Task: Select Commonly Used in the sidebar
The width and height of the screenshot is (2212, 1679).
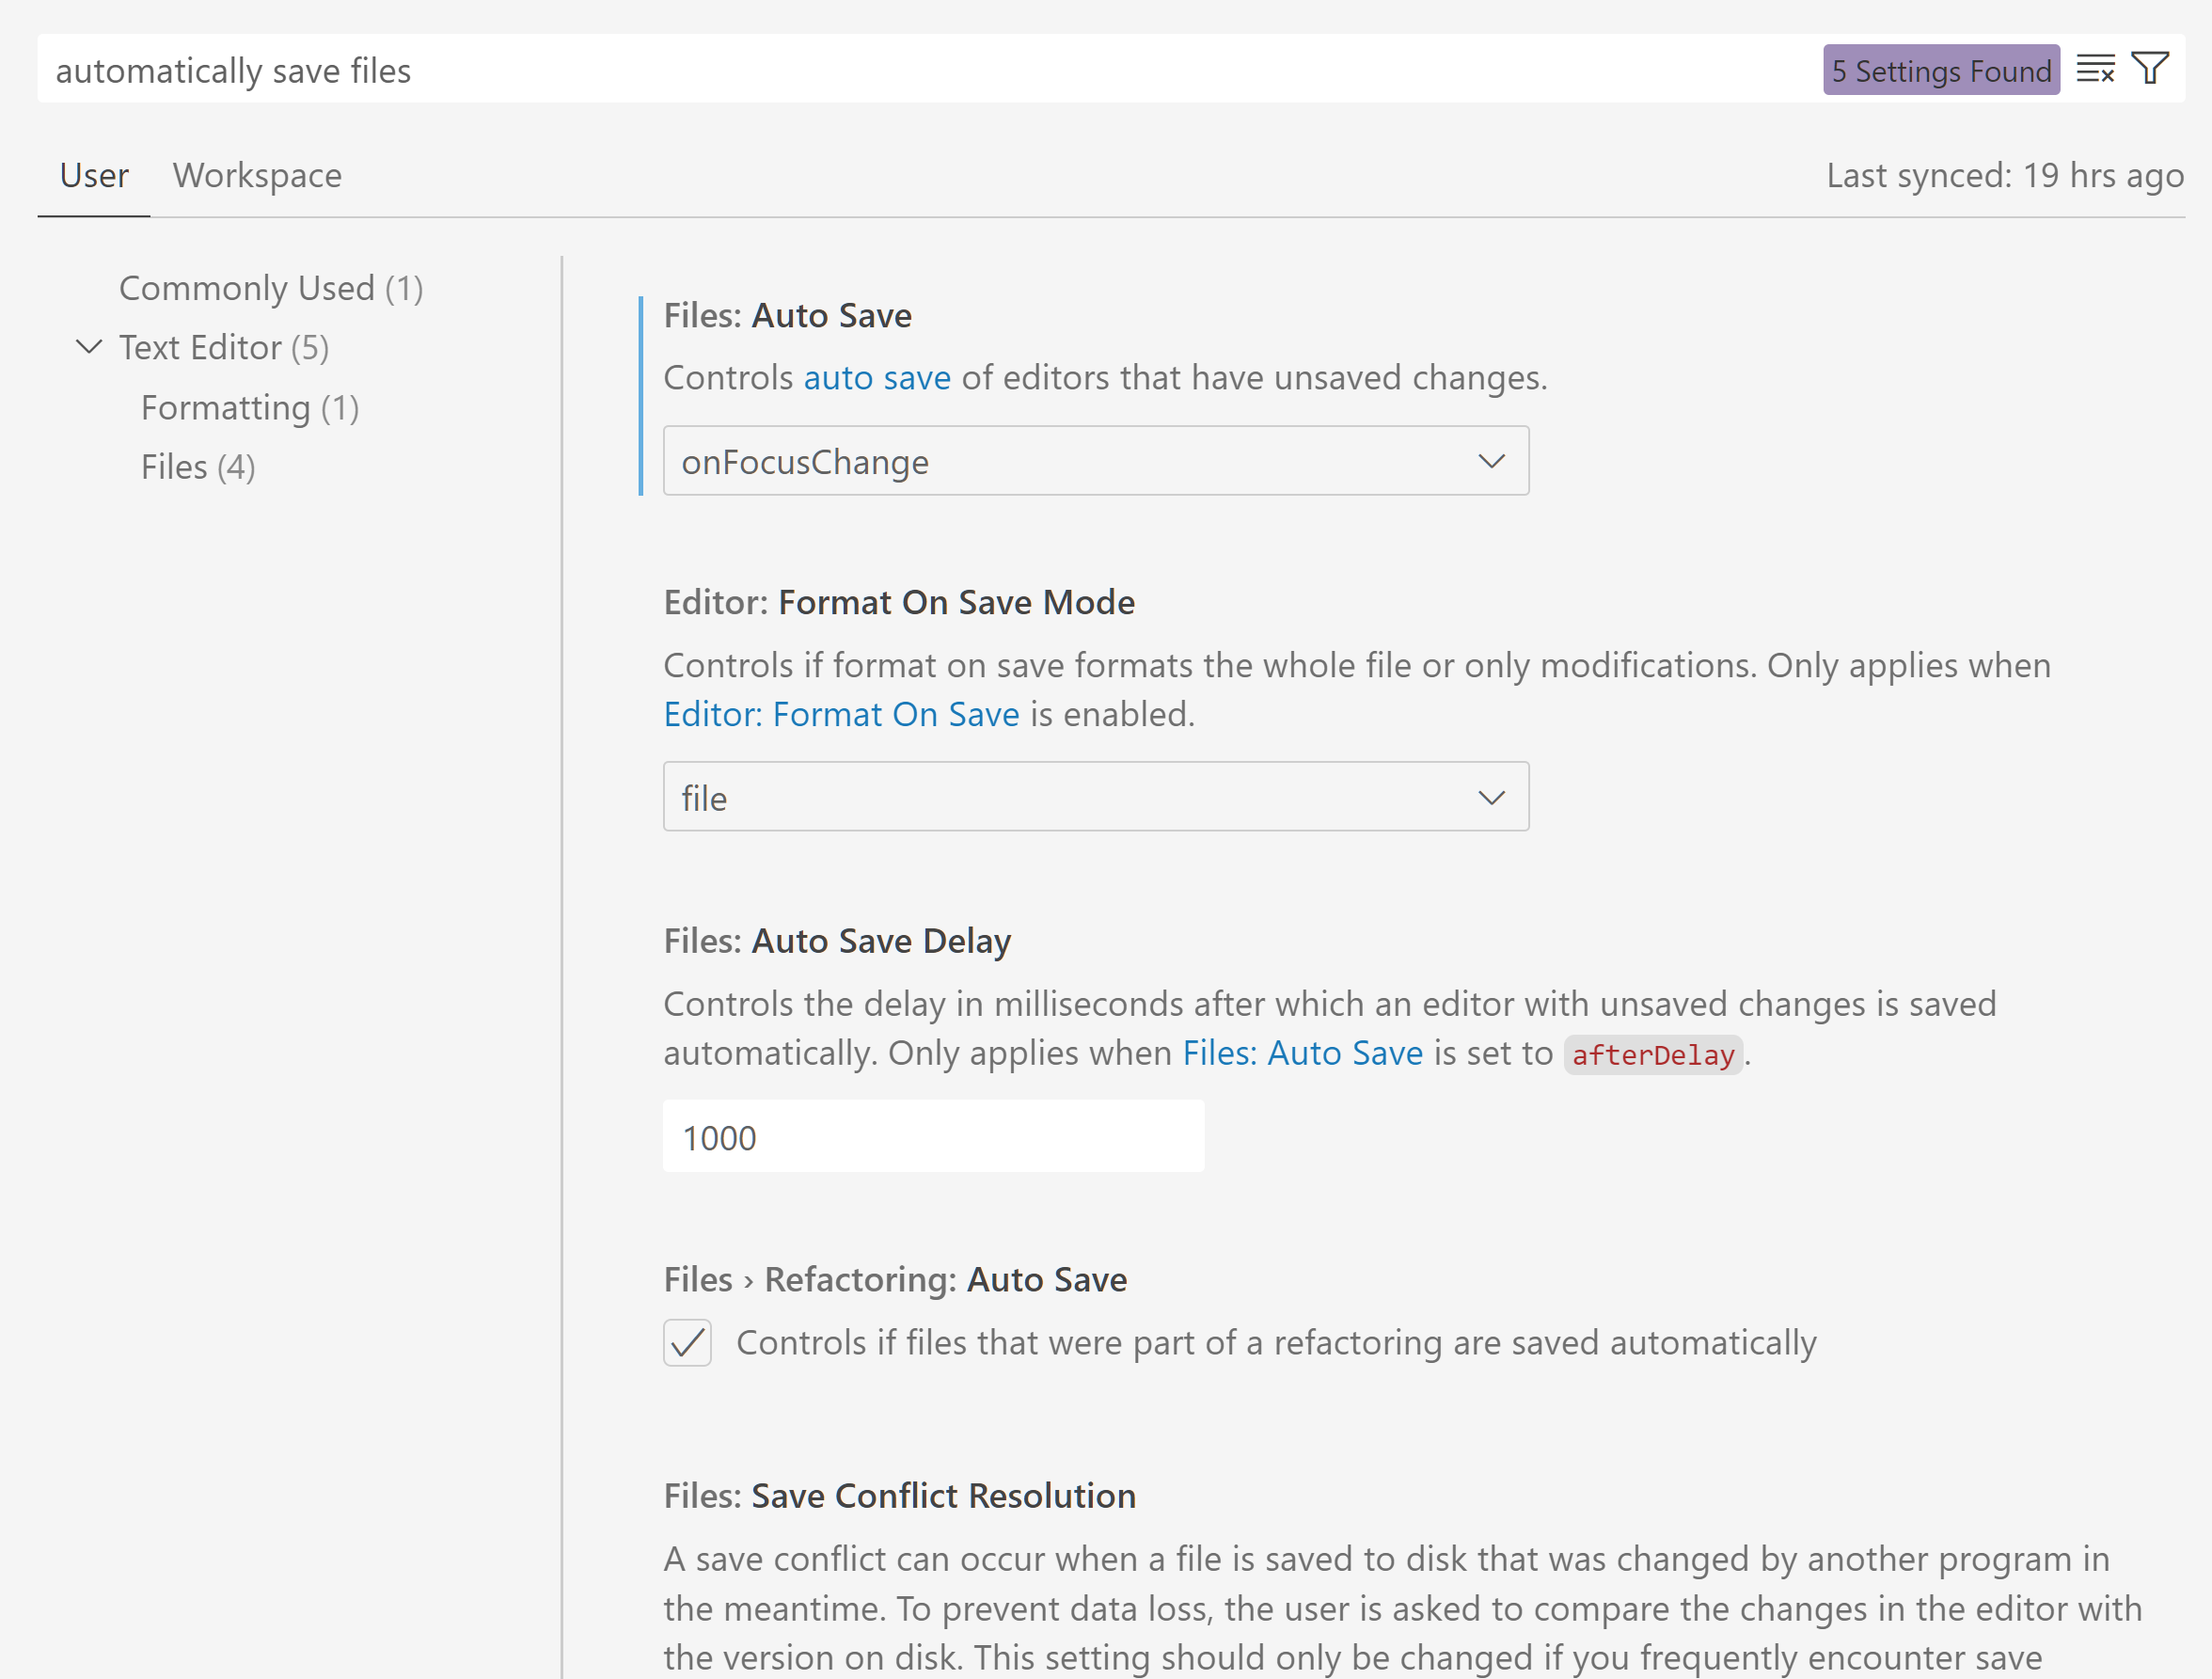Action: pyautogui.click(x=270, y=288)
